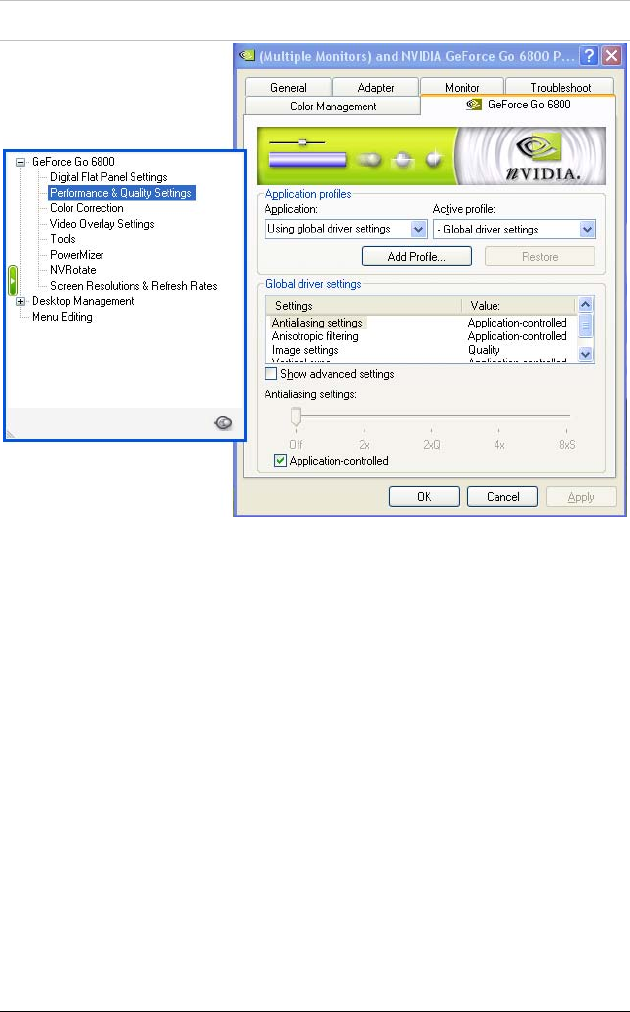The height and width of the screenshot is (1012, 630).
Task: Click the Cancel button
Action: coord(503,496)
